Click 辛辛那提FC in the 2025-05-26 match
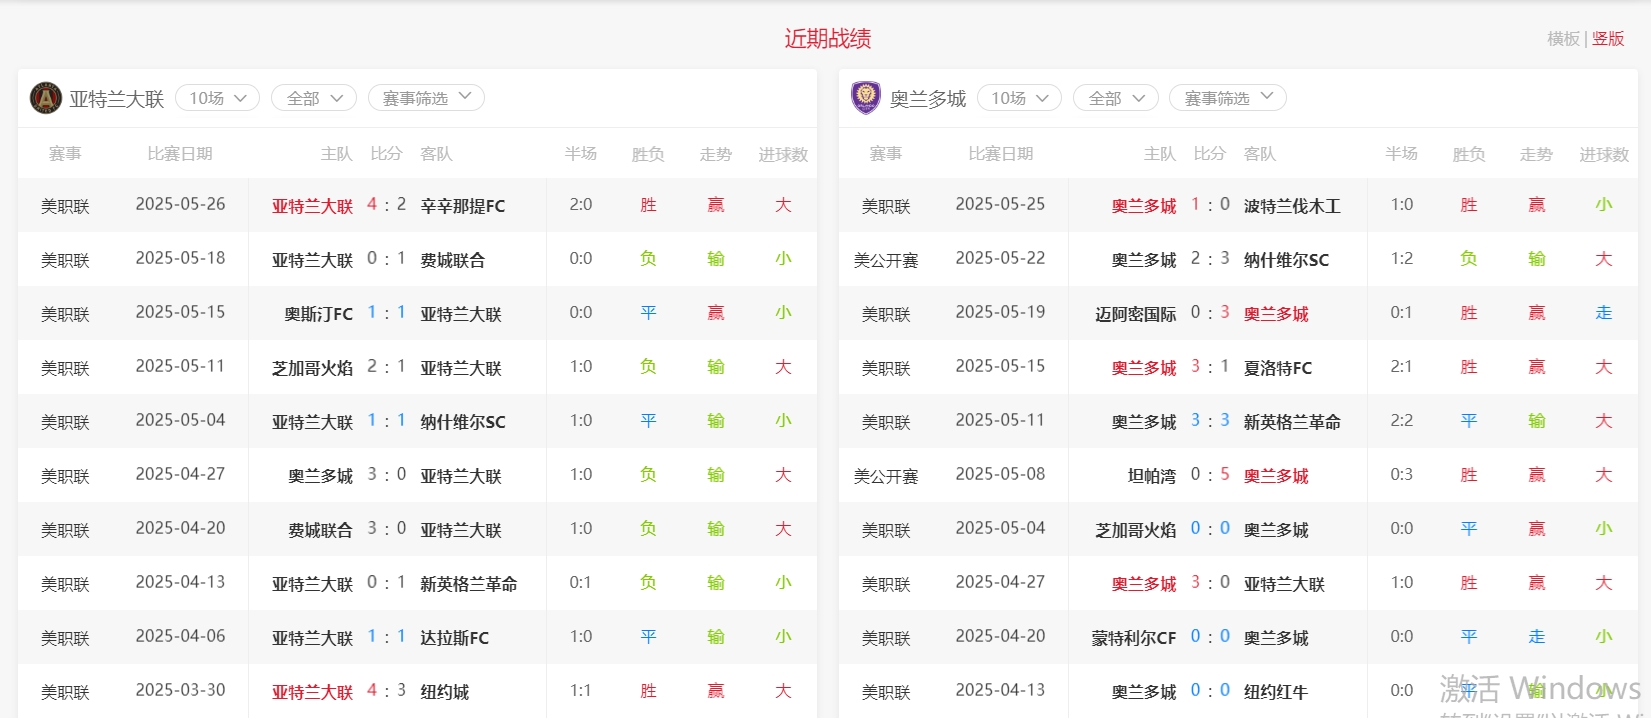This screenshot has width=1651, height=718. click(462, 206)
